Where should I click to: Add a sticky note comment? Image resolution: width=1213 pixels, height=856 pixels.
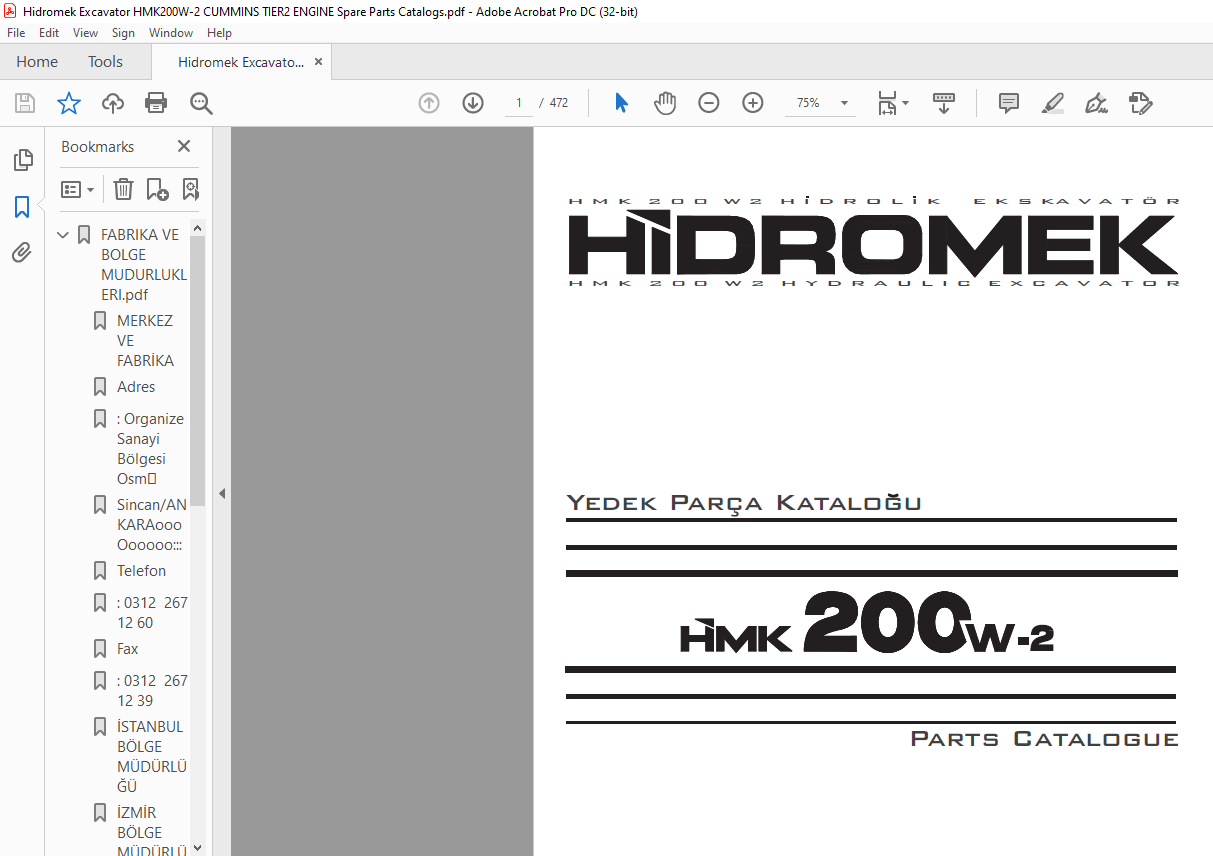click(x=1009, y=103)
